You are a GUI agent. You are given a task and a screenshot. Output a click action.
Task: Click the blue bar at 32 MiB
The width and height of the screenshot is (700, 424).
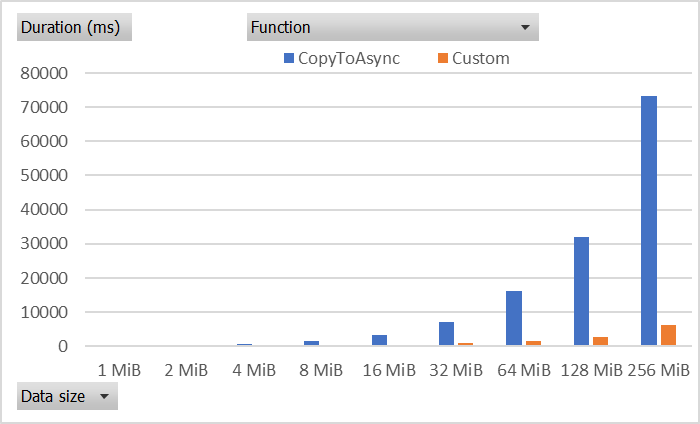click(447, 334)
